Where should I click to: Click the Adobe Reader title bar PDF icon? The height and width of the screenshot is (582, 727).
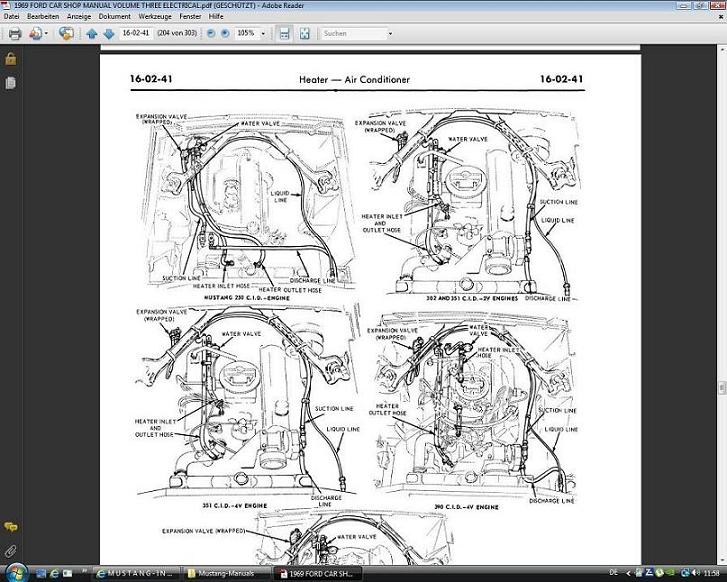coord(5,6)
